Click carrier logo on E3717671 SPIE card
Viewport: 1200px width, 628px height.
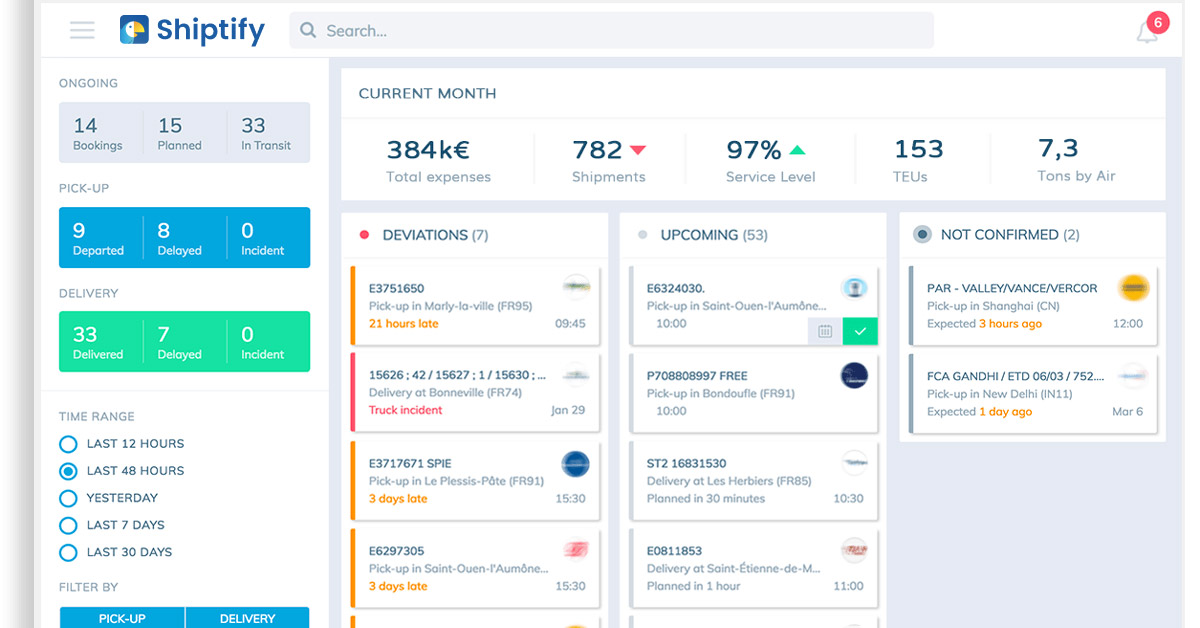(x=575, y=464)
